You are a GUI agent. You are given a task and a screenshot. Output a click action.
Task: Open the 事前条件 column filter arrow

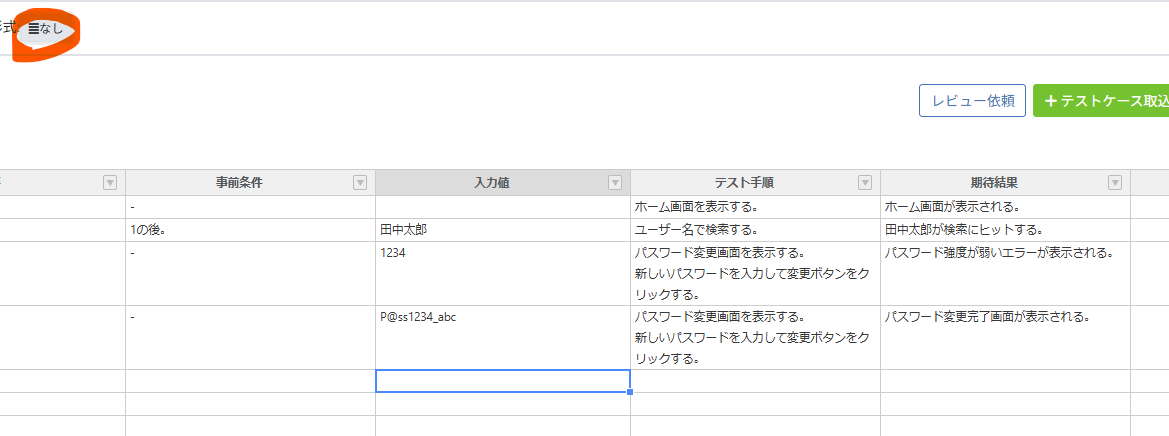coord(360,183)
